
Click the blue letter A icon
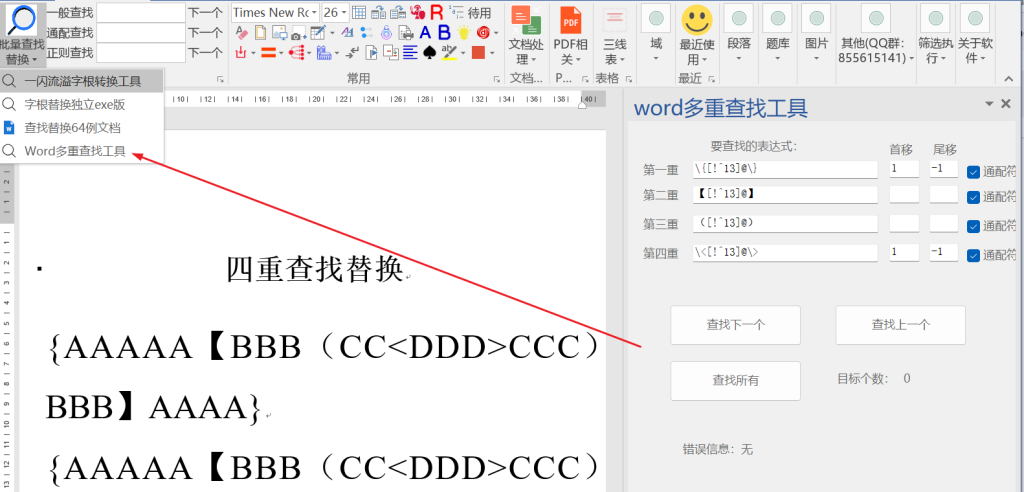tap(425, 32)
